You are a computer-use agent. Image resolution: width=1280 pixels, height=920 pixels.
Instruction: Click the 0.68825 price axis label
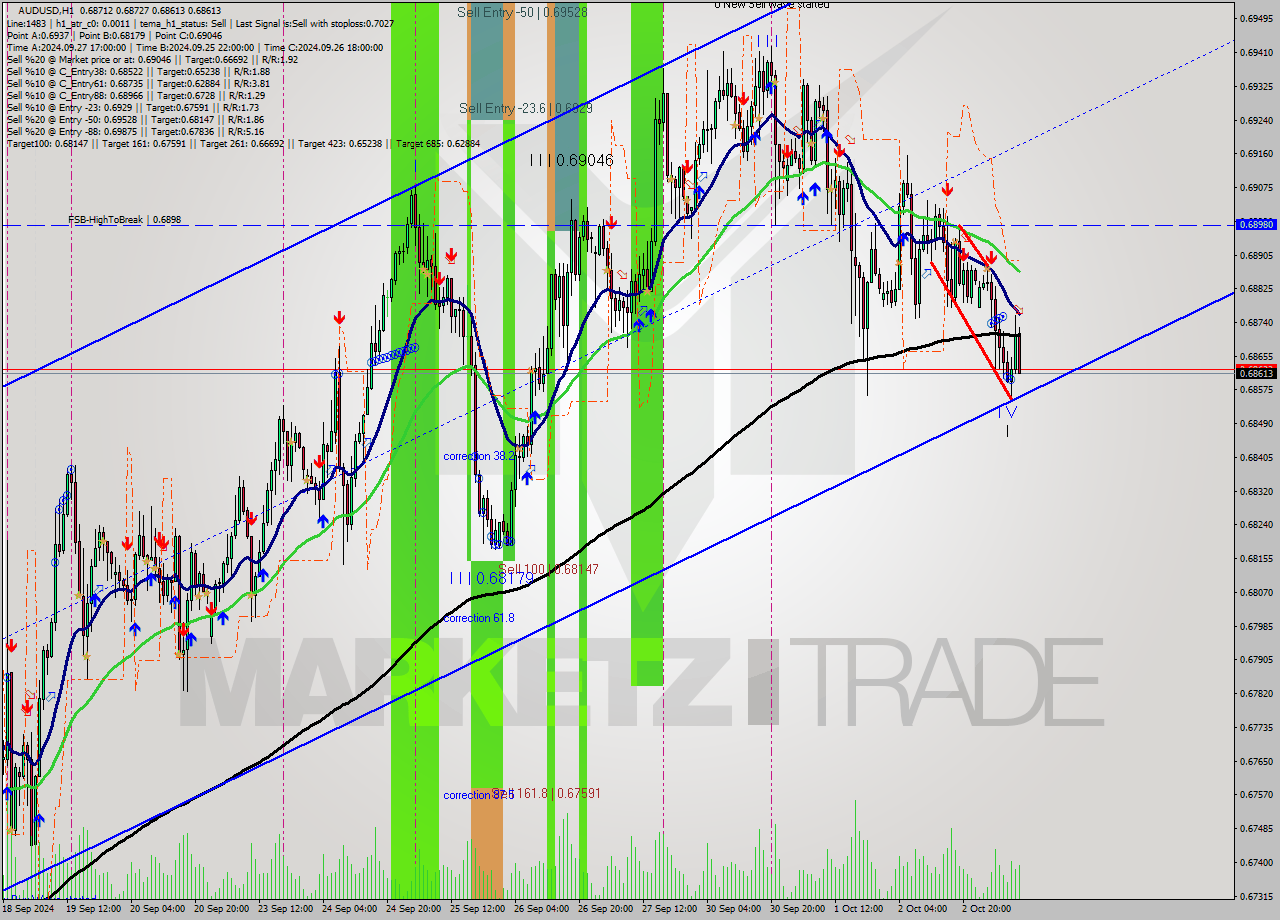click(1256, 289)
